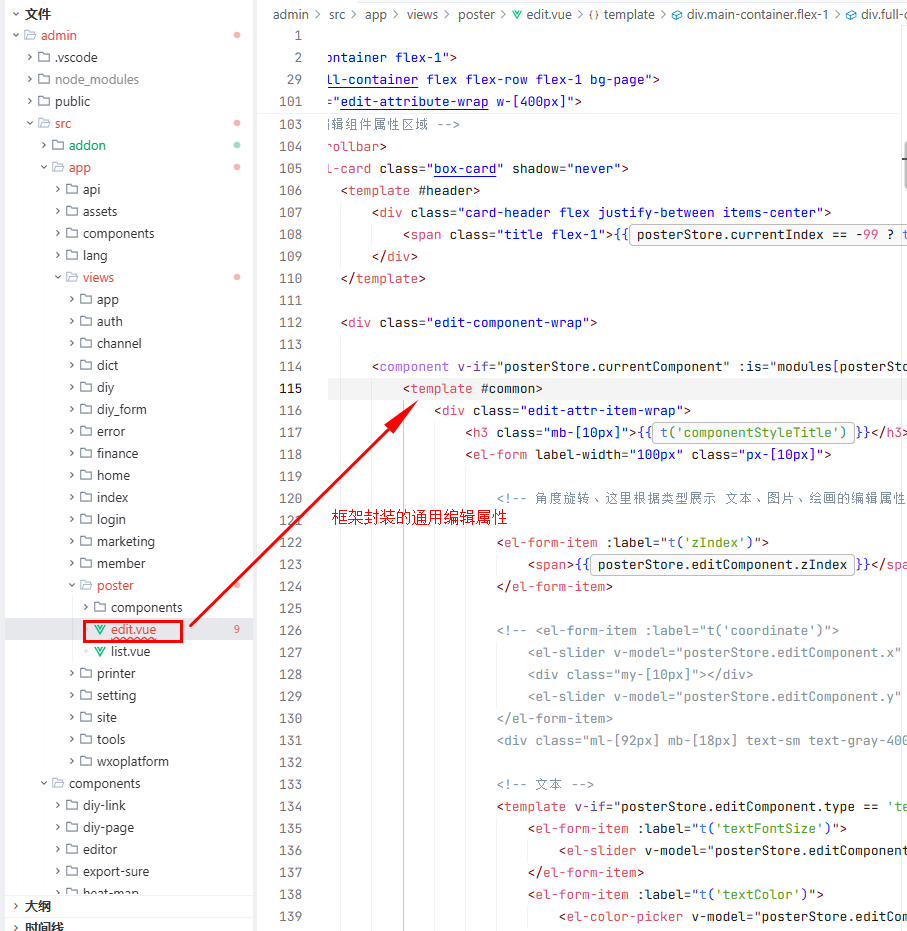This screenshot has height=931, width=907.
Task: Click line number 126 in the gutter
Action: point(290,631)
